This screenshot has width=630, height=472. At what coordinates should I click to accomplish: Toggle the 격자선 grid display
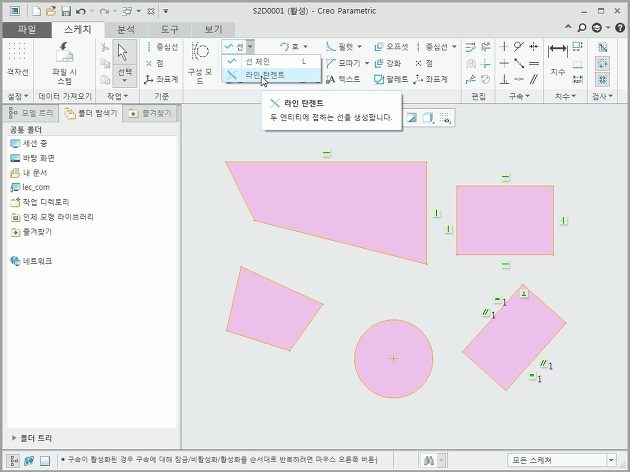pos(18,59)
